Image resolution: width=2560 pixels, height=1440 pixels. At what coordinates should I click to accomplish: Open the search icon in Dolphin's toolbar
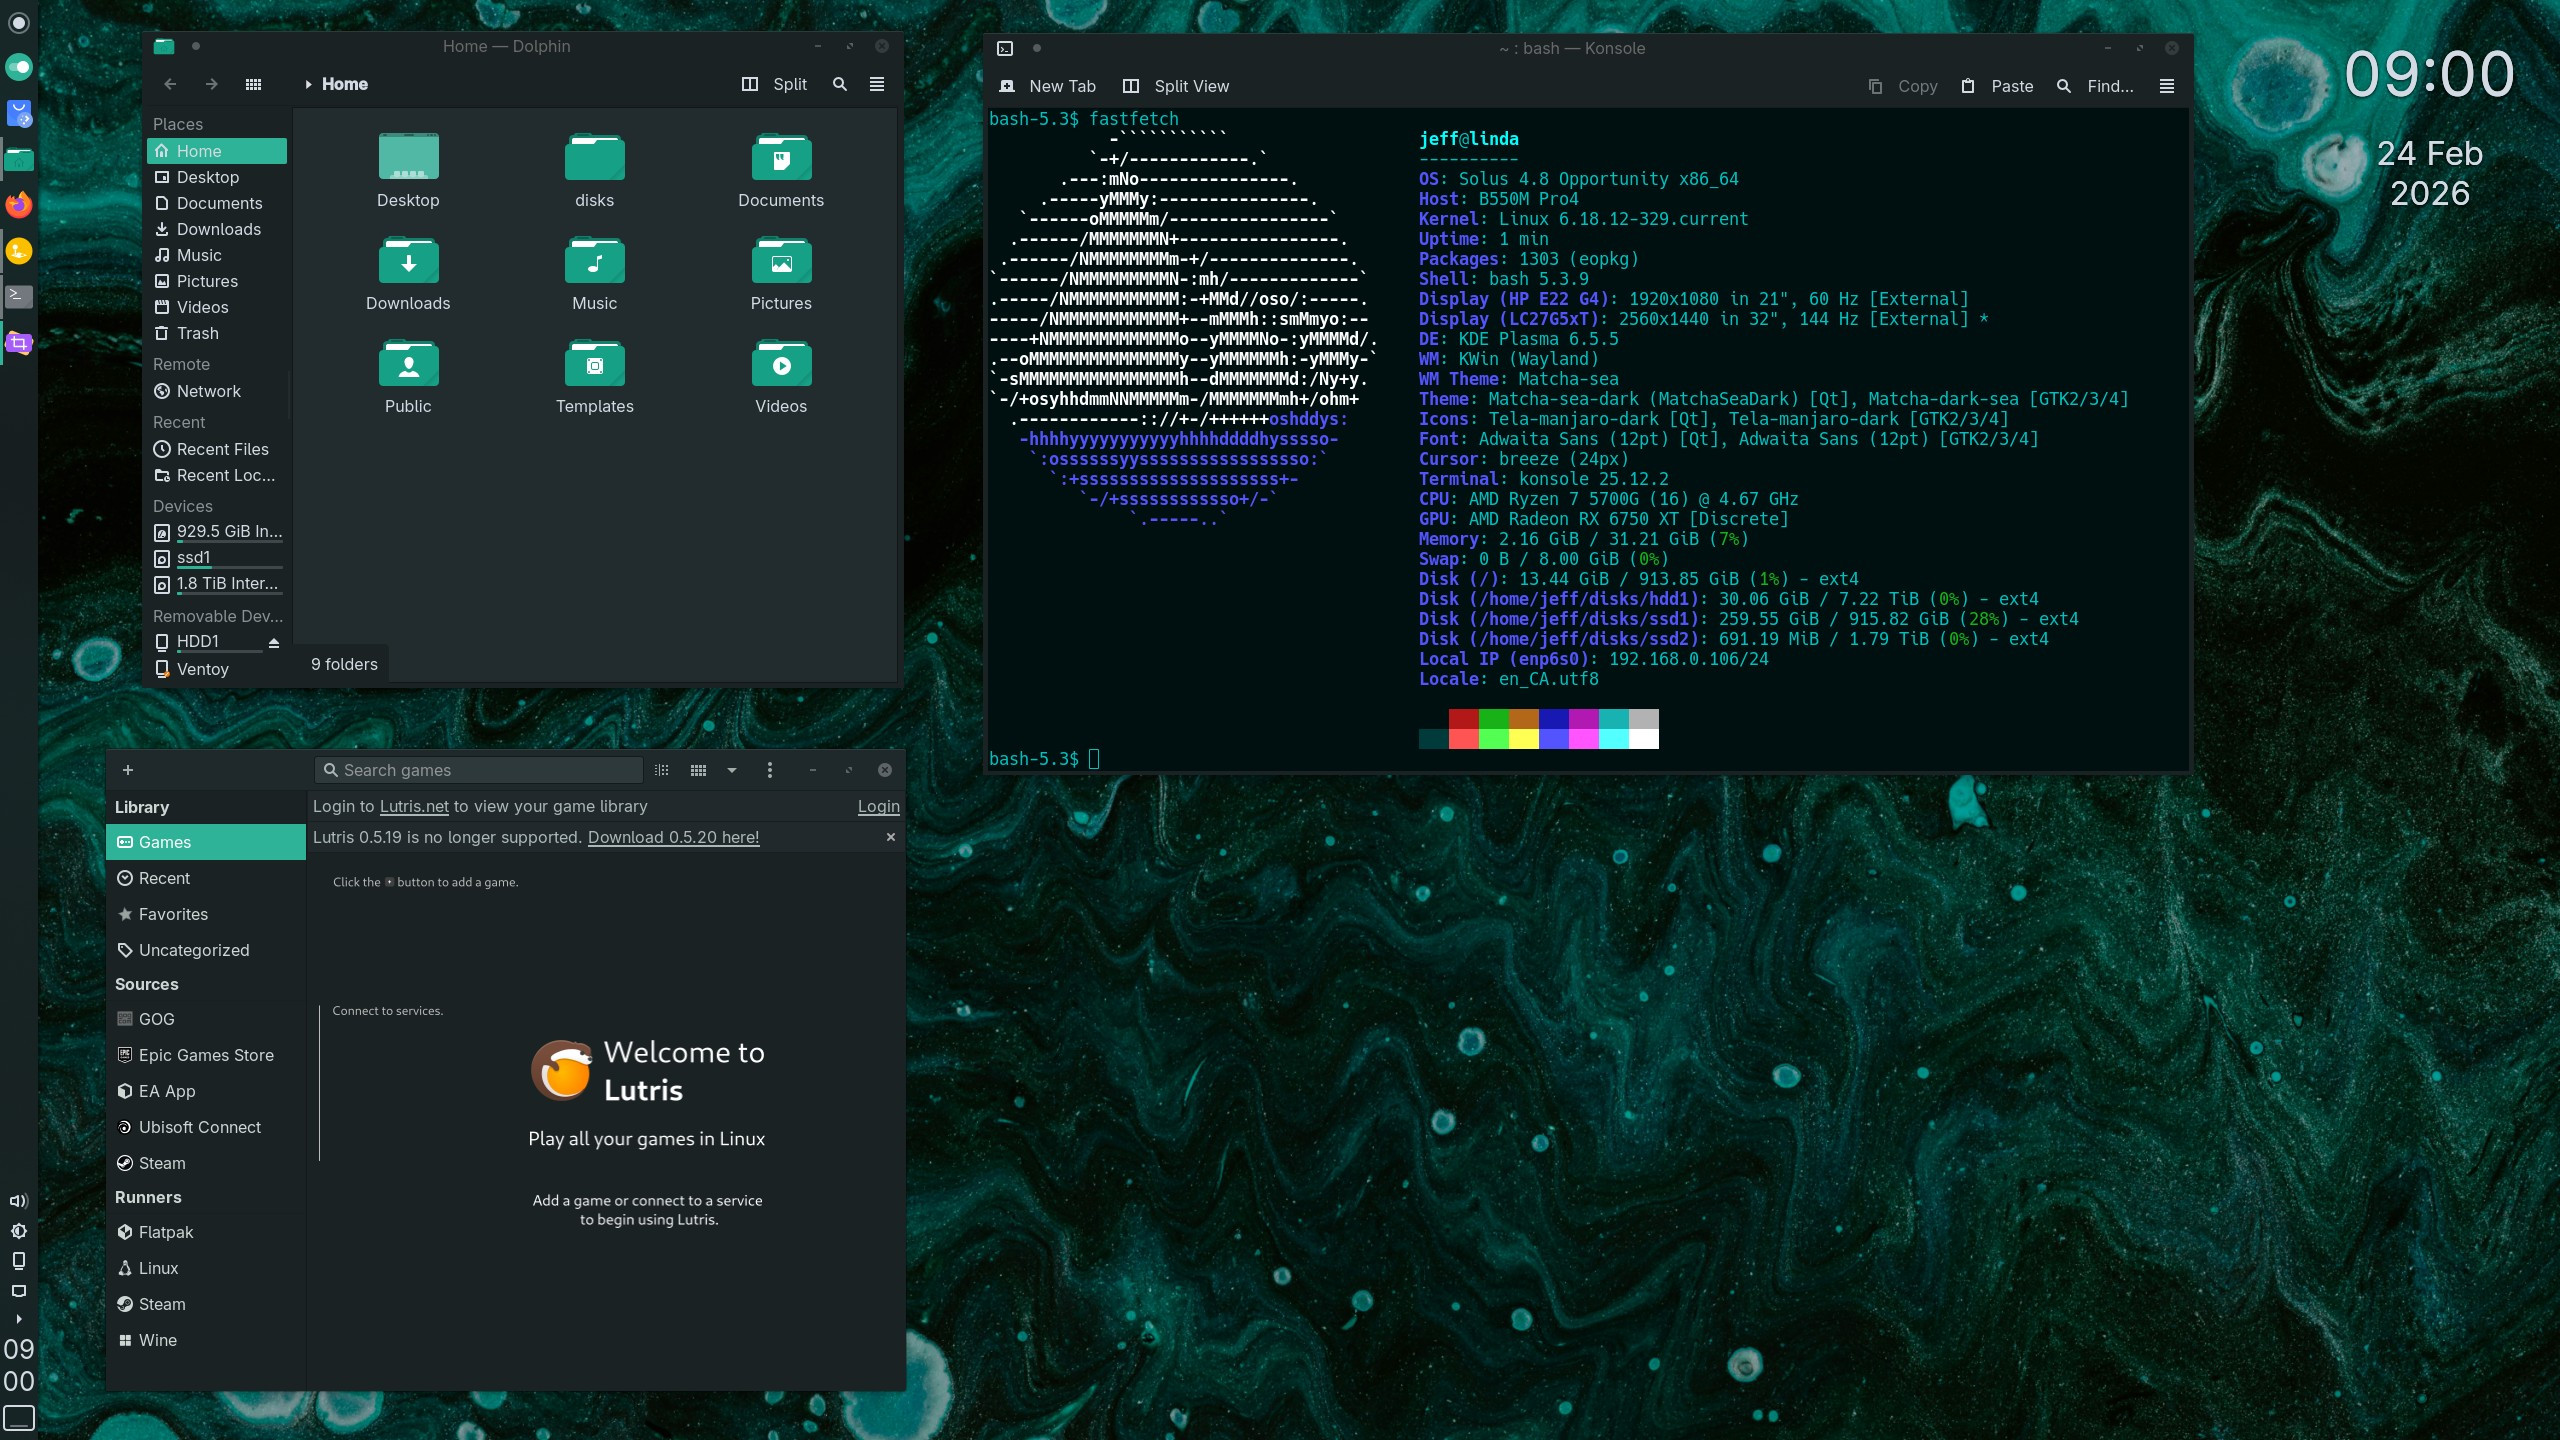click(839, 84)
